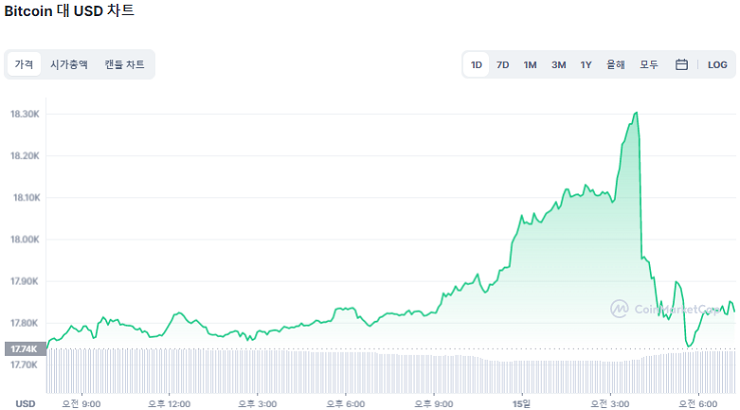Image resolution: width=740 pixels, height=410 pixels.
Task: Select the 1D time range
Action: (x=476, y=65)
